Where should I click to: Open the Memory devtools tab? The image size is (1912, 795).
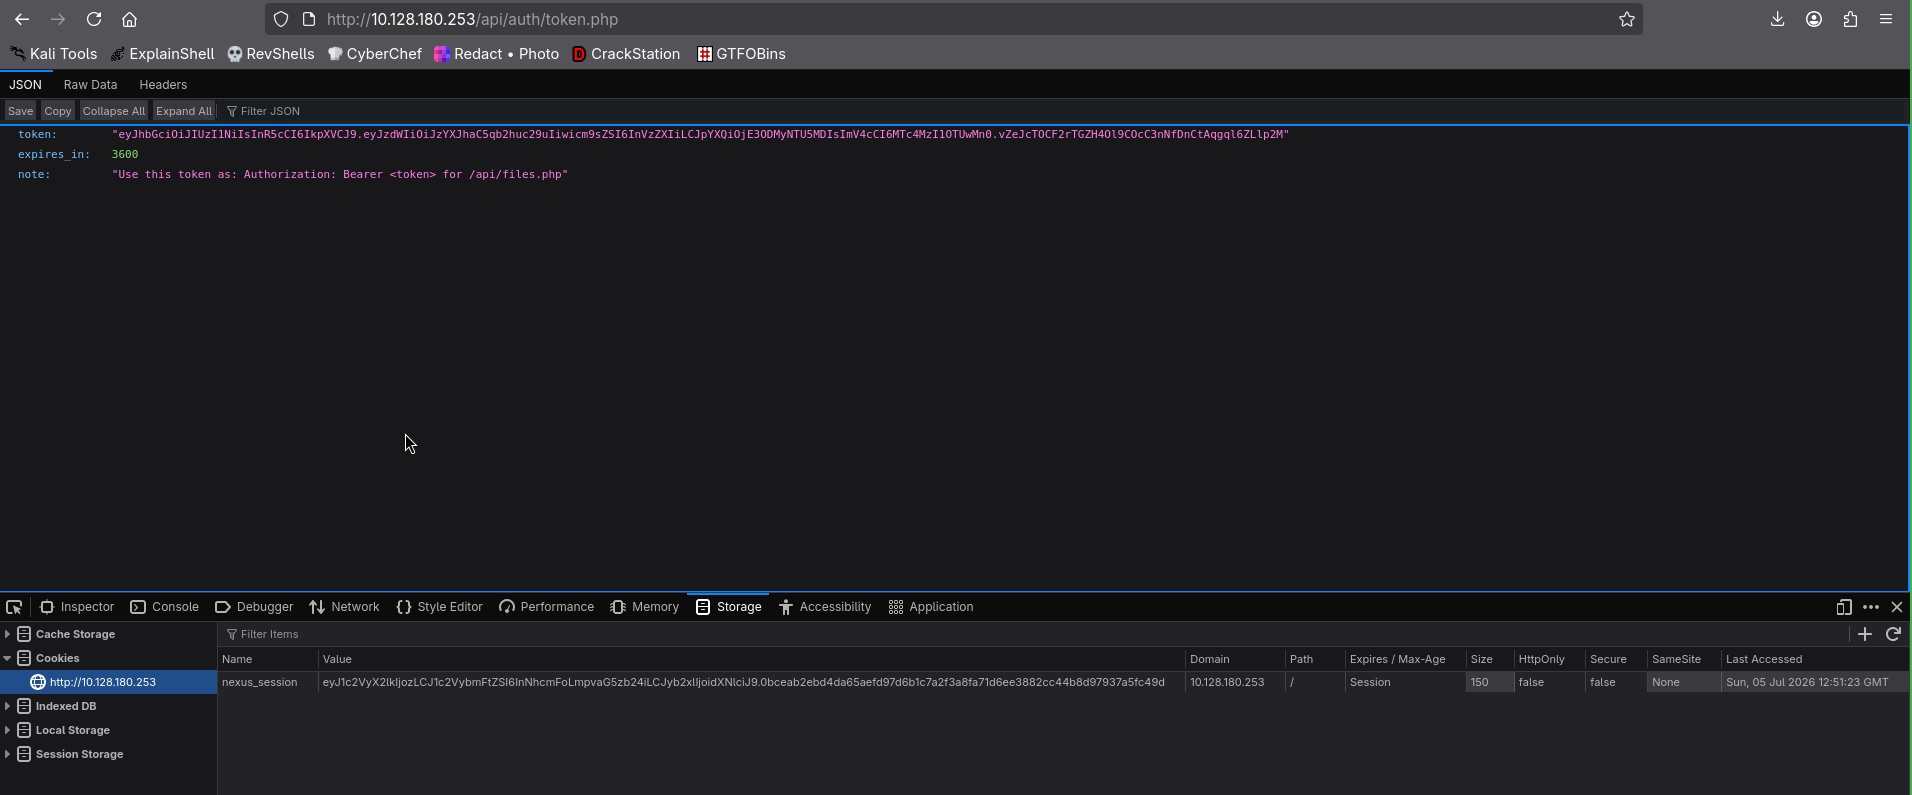[644, 607]
